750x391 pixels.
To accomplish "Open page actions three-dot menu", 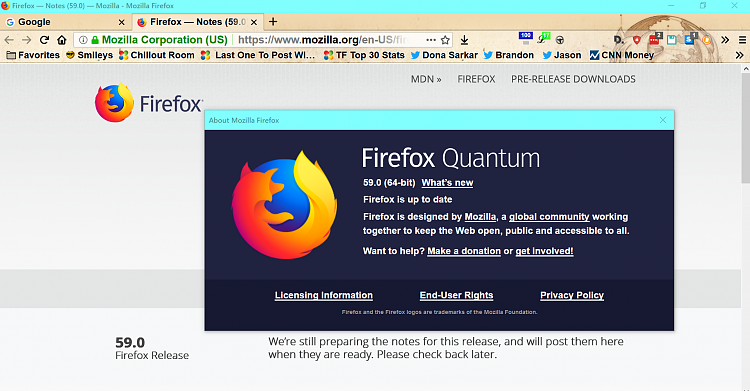I will (x=431, y=40).
